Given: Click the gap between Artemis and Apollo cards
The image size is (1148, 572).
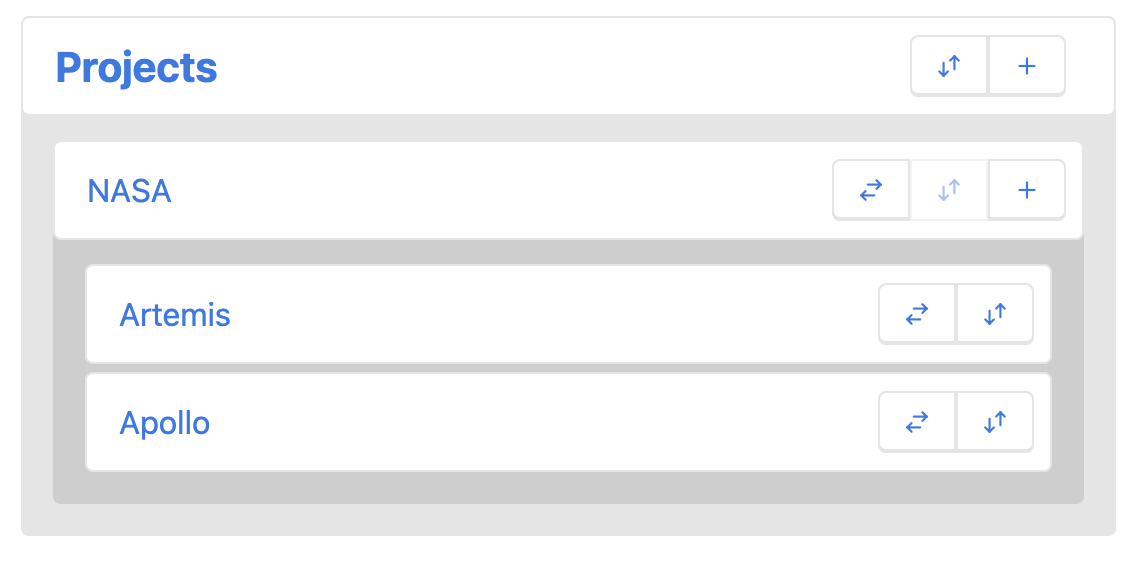Looking at the screenshot, I should tap(568, 368).
